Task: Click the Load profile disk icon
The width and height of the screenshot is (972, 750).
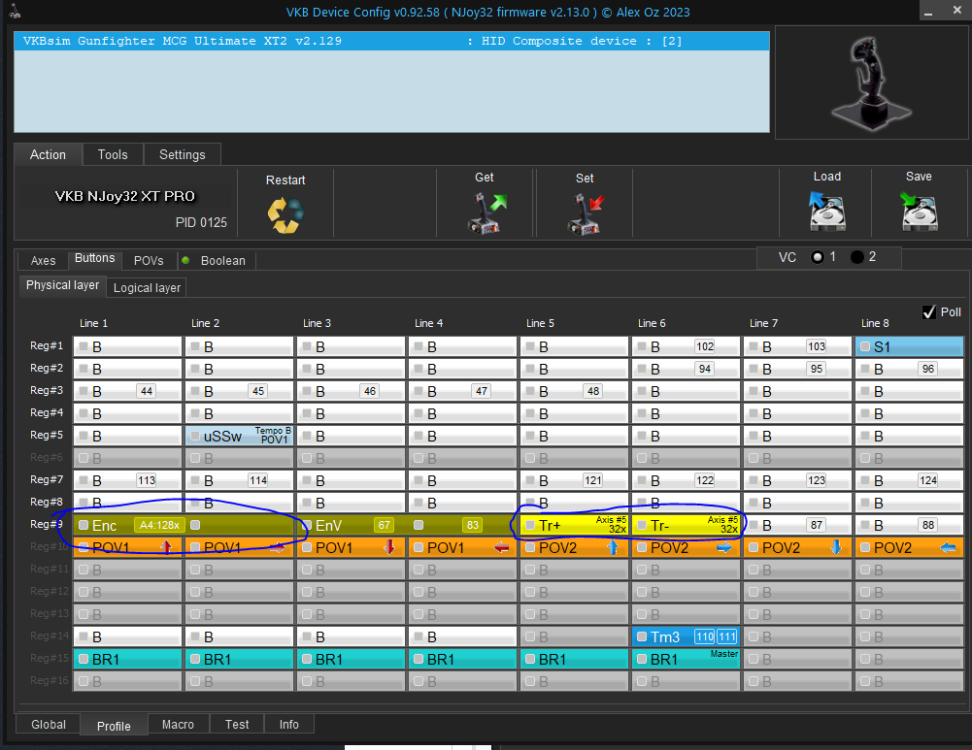Action: coord(826,212)
